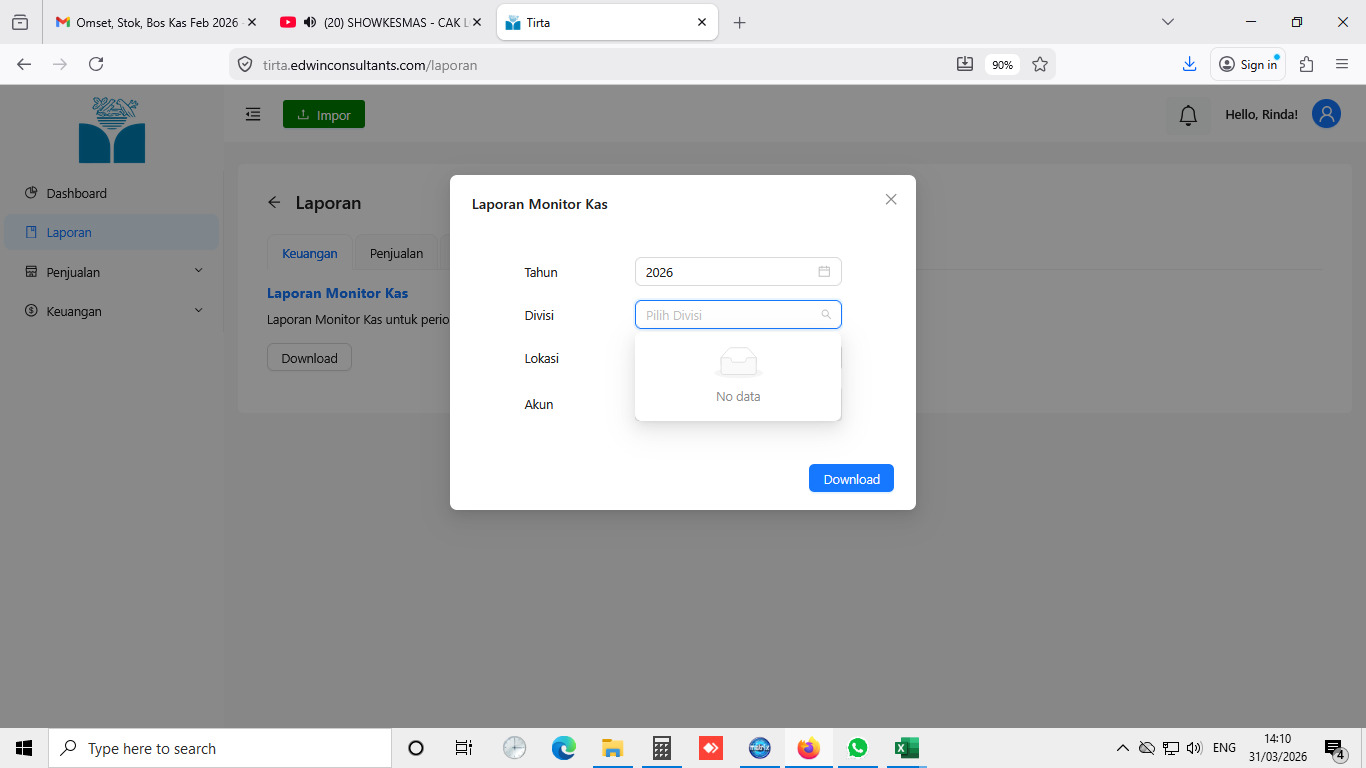Screen dimensions: 1366x768
Task: Go to Dashboard in sidebar
Action: tap(76, 193)
